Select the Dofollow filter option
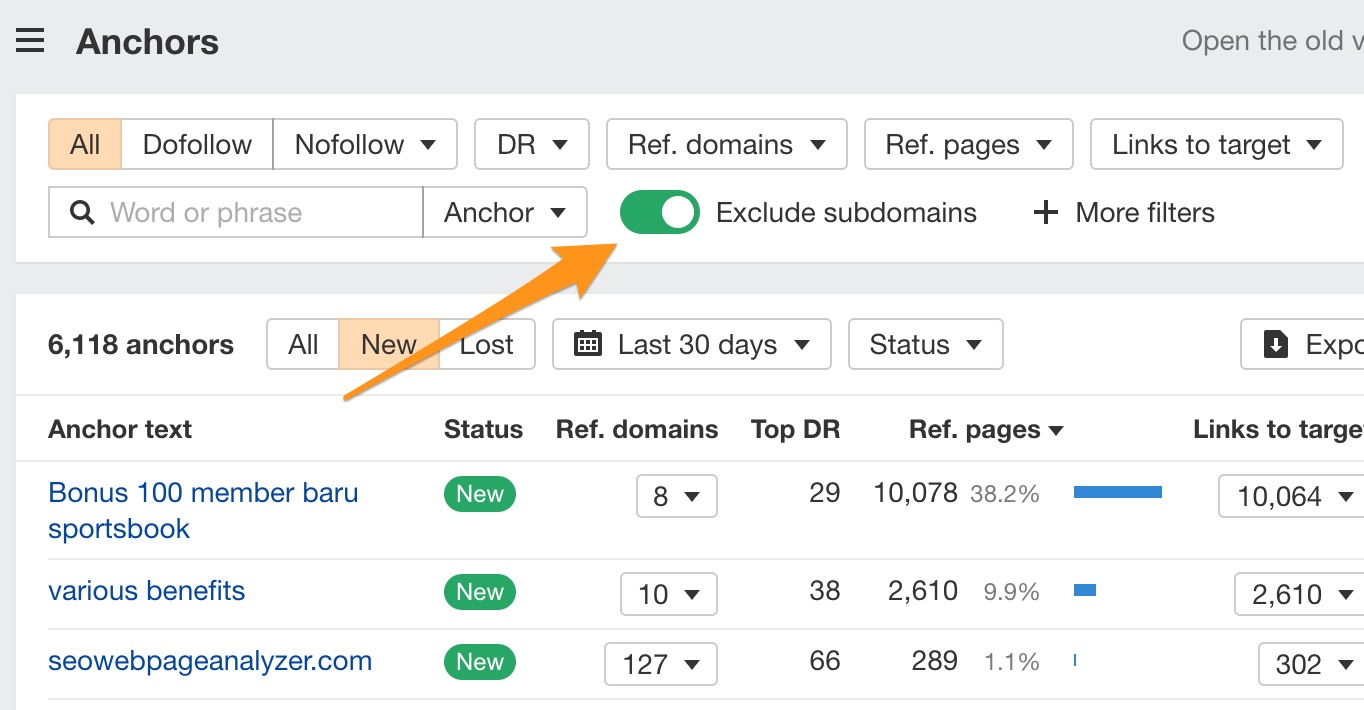The width and height of the screenshot is (1364, 710). [197, 145]
